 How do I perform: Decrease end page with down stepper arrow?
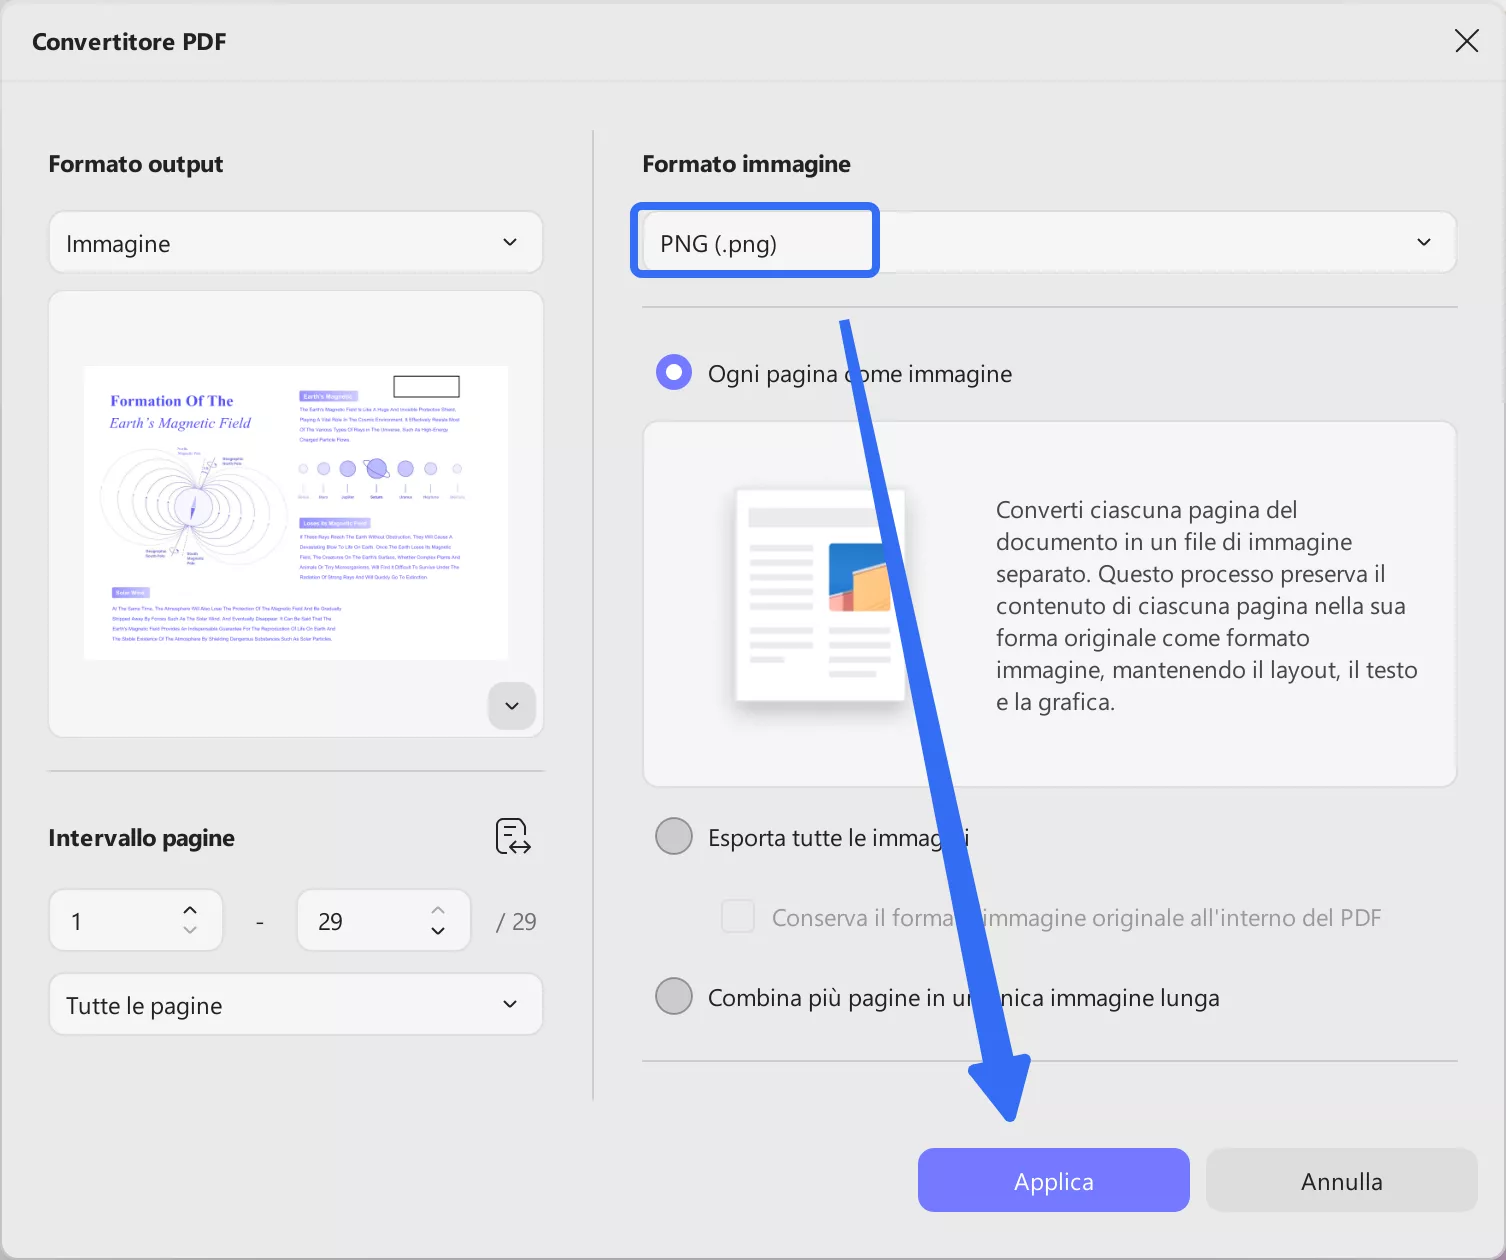(437, 932)
